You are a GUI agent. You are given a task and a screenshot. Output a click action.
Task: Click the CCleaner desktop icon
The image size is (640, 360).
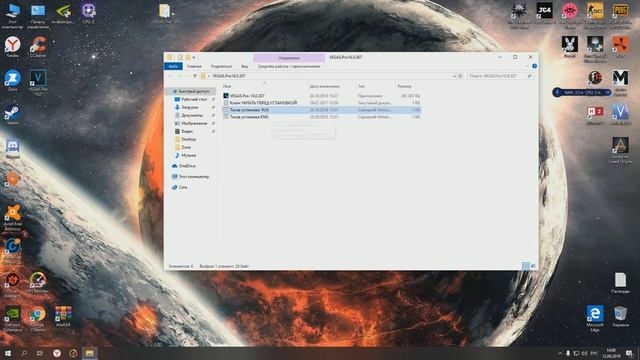[x=38, y=46]
